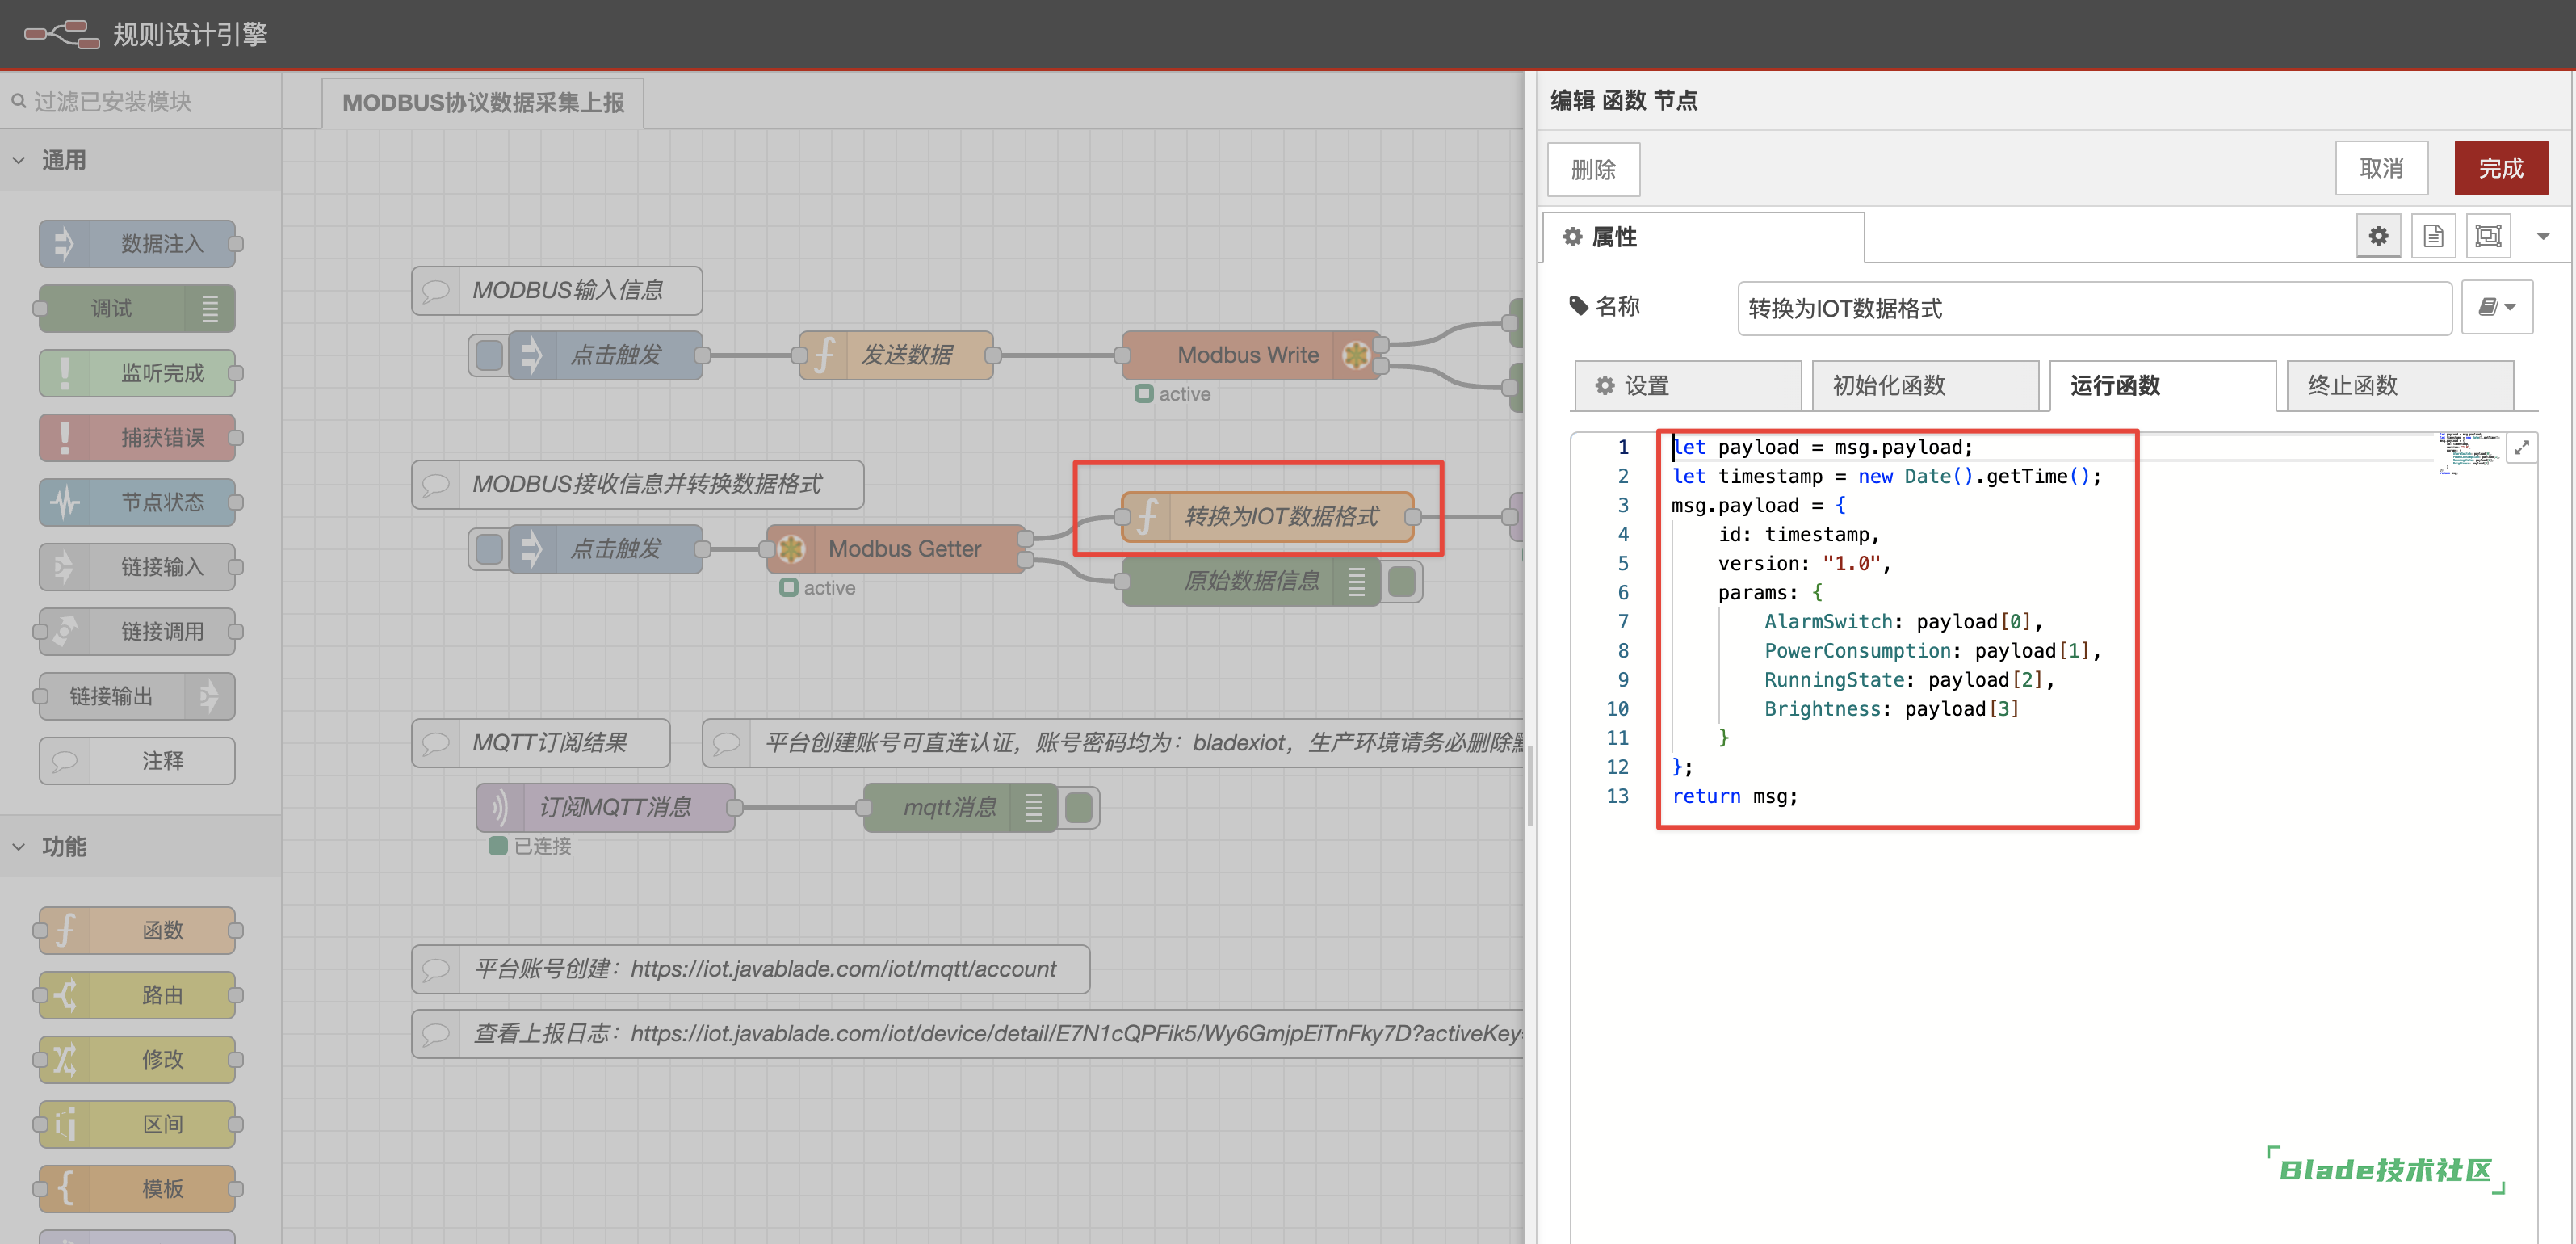The width and height of the screenshot is (2576, 1244).
Task: Select the 订阅MQTT消息 node
Action: tap(606, 807)
